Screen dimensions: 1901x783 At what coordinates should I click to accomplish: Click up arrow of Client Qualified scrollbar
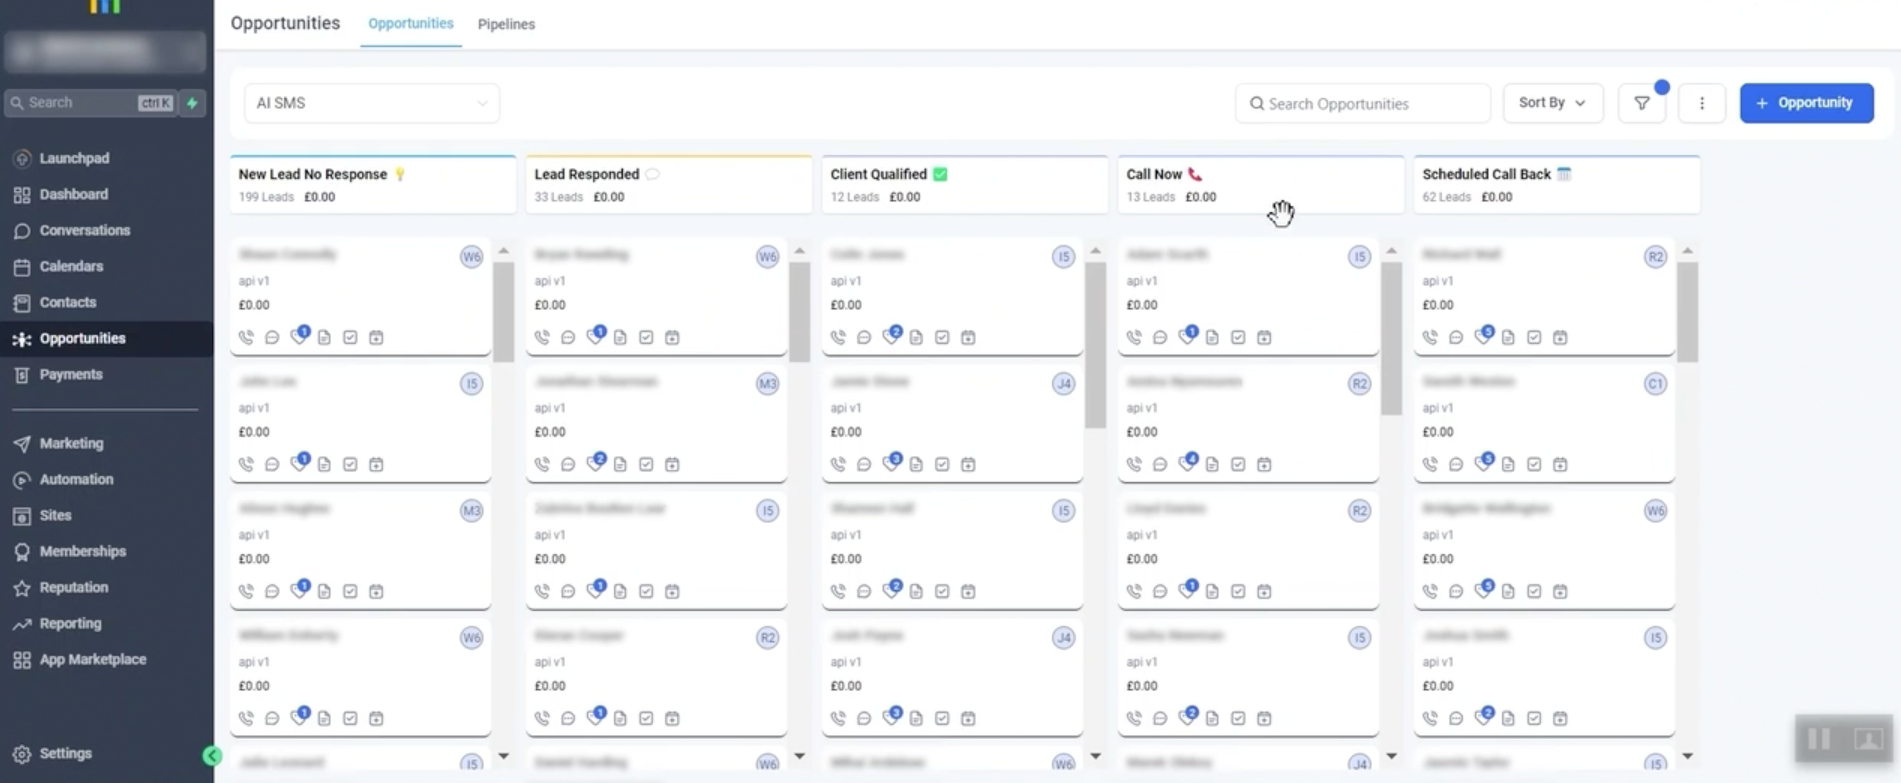[x=1095, y=251]
